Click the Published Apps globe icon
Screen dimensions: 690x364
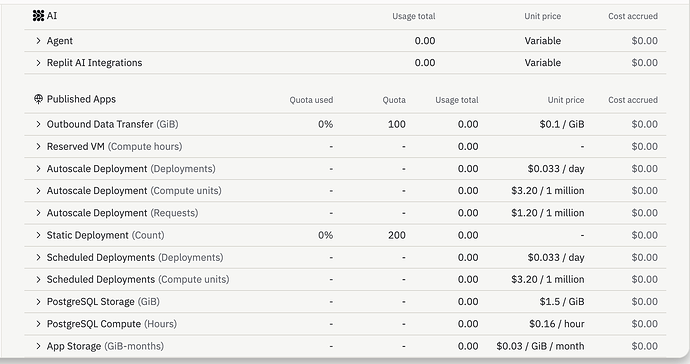click(38, 99)
